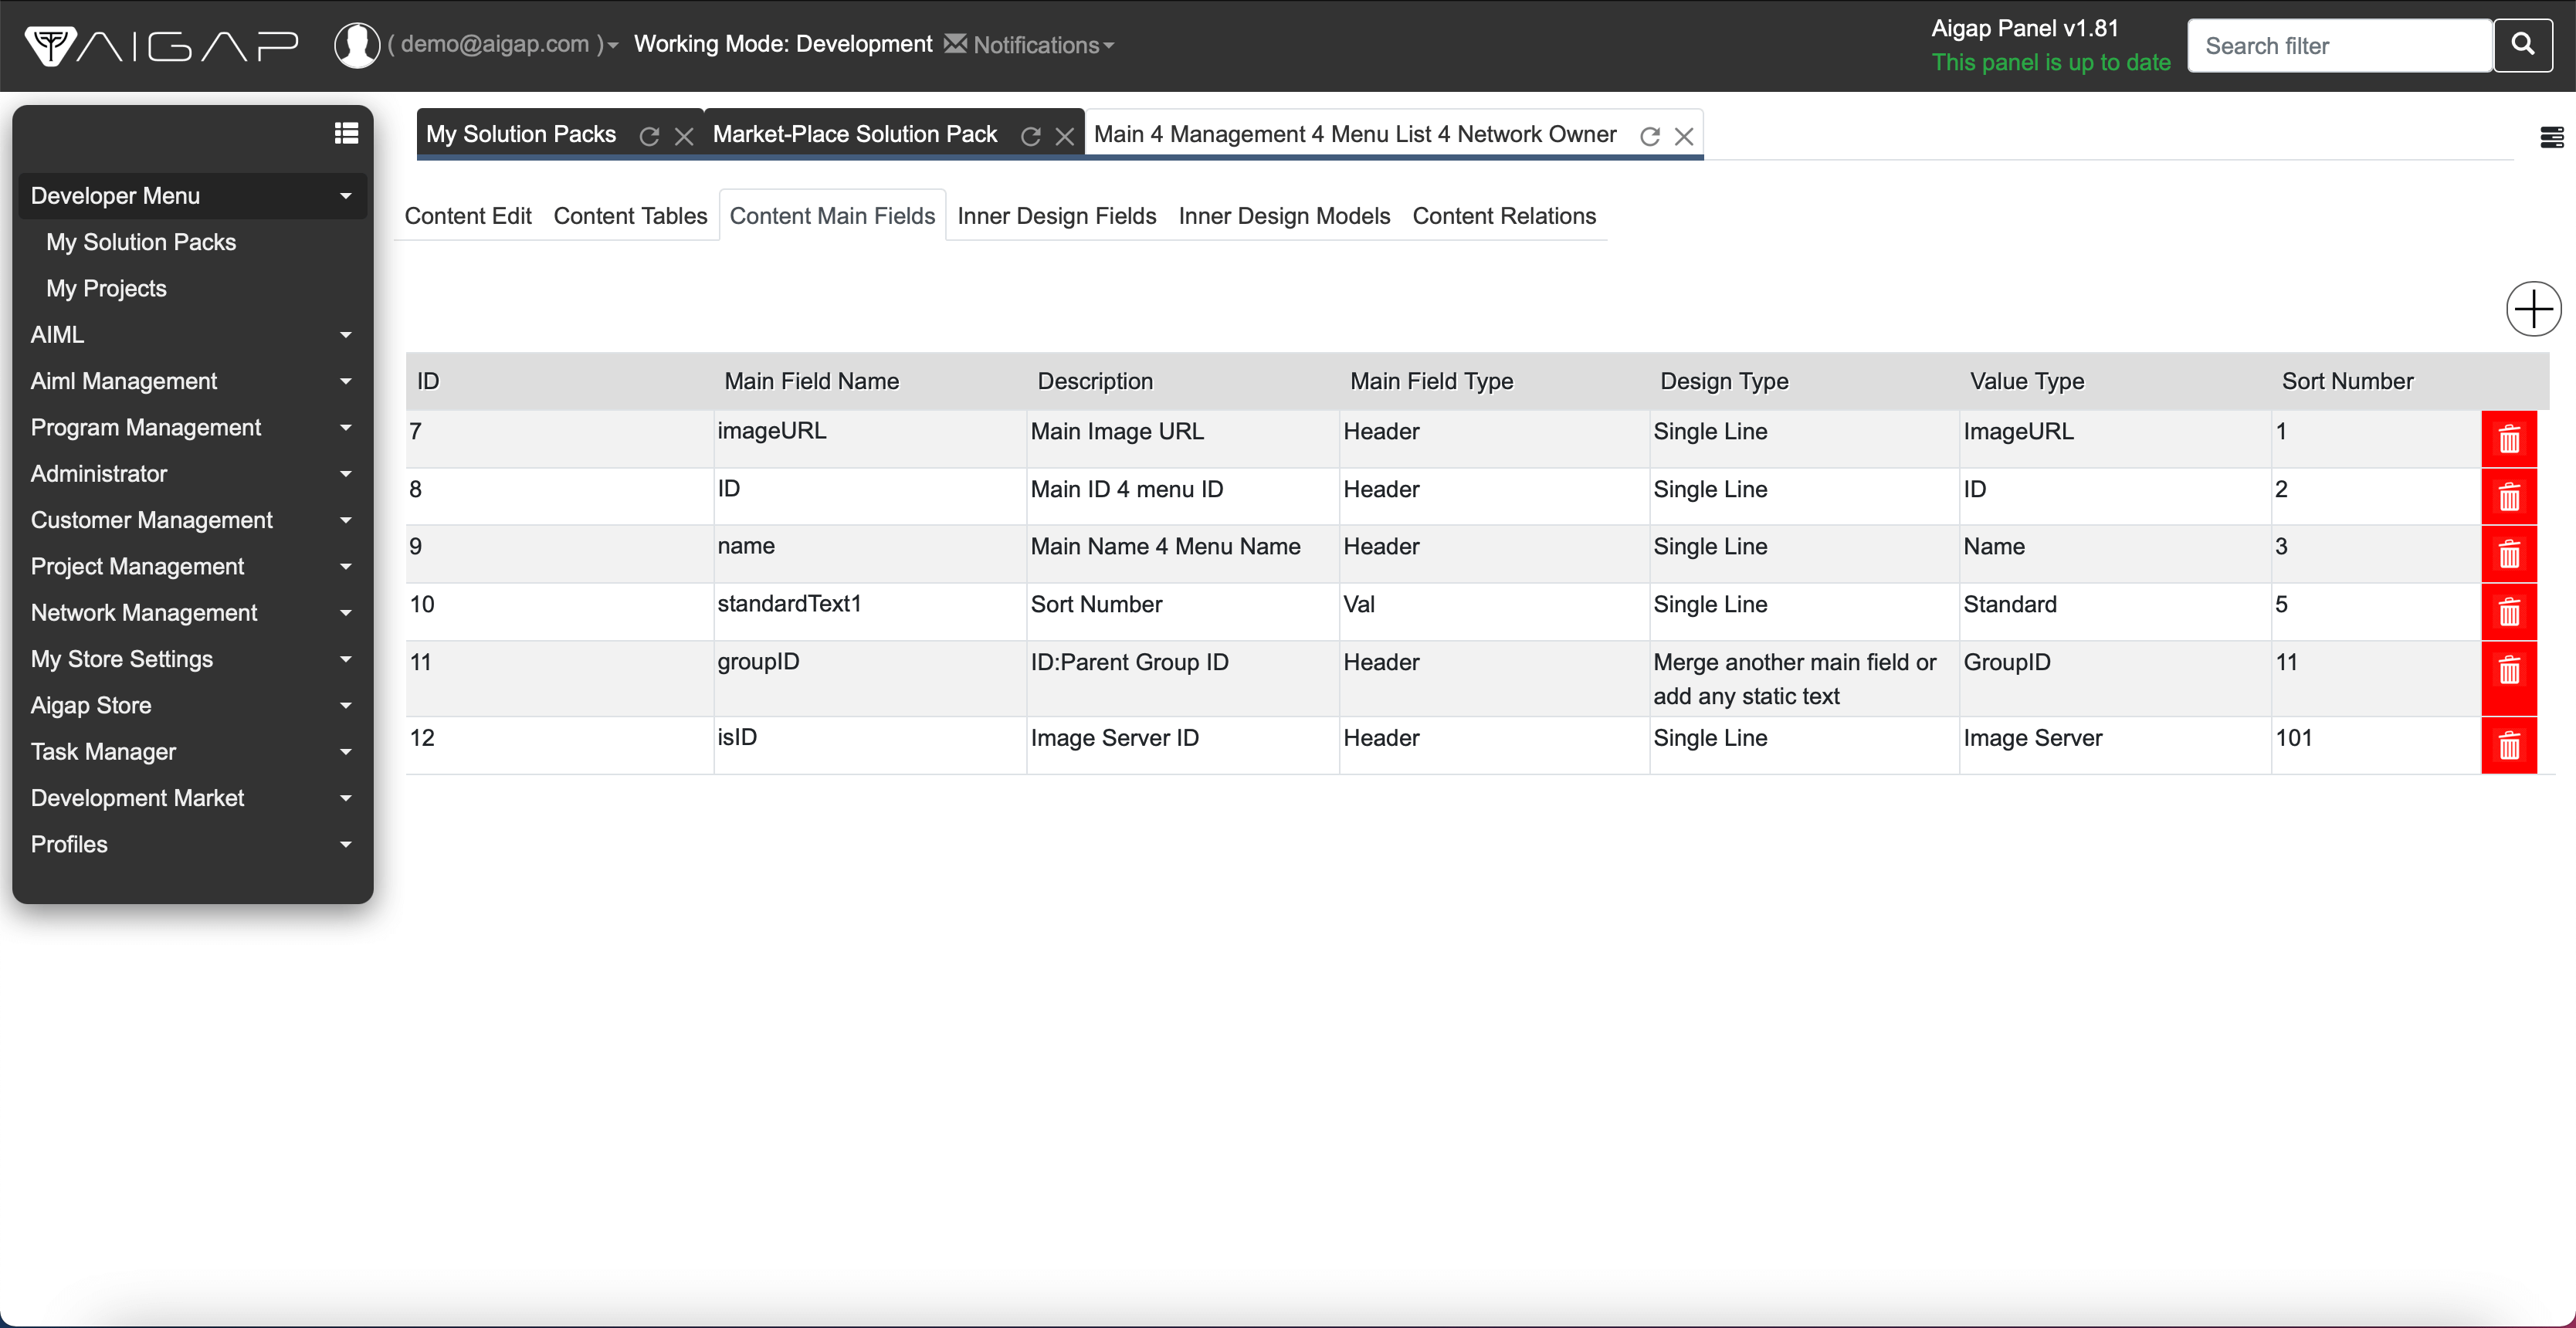Image resolution: width=2576 pixels, height=1328 pixels.
Task: Delete the name field row
Action: click(2509, 554)
